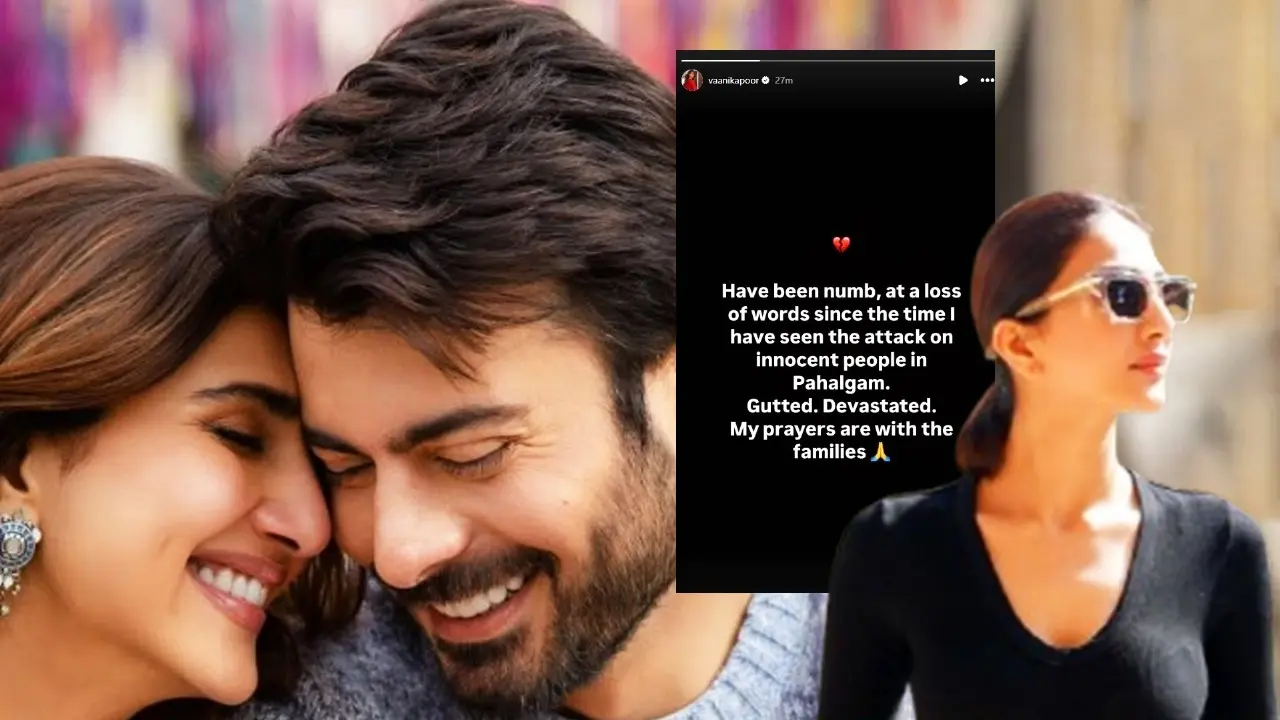This screenshot has height=720, width=1280.
Task: Toggle story playback with the triangle icon
Action: point(963,80)
